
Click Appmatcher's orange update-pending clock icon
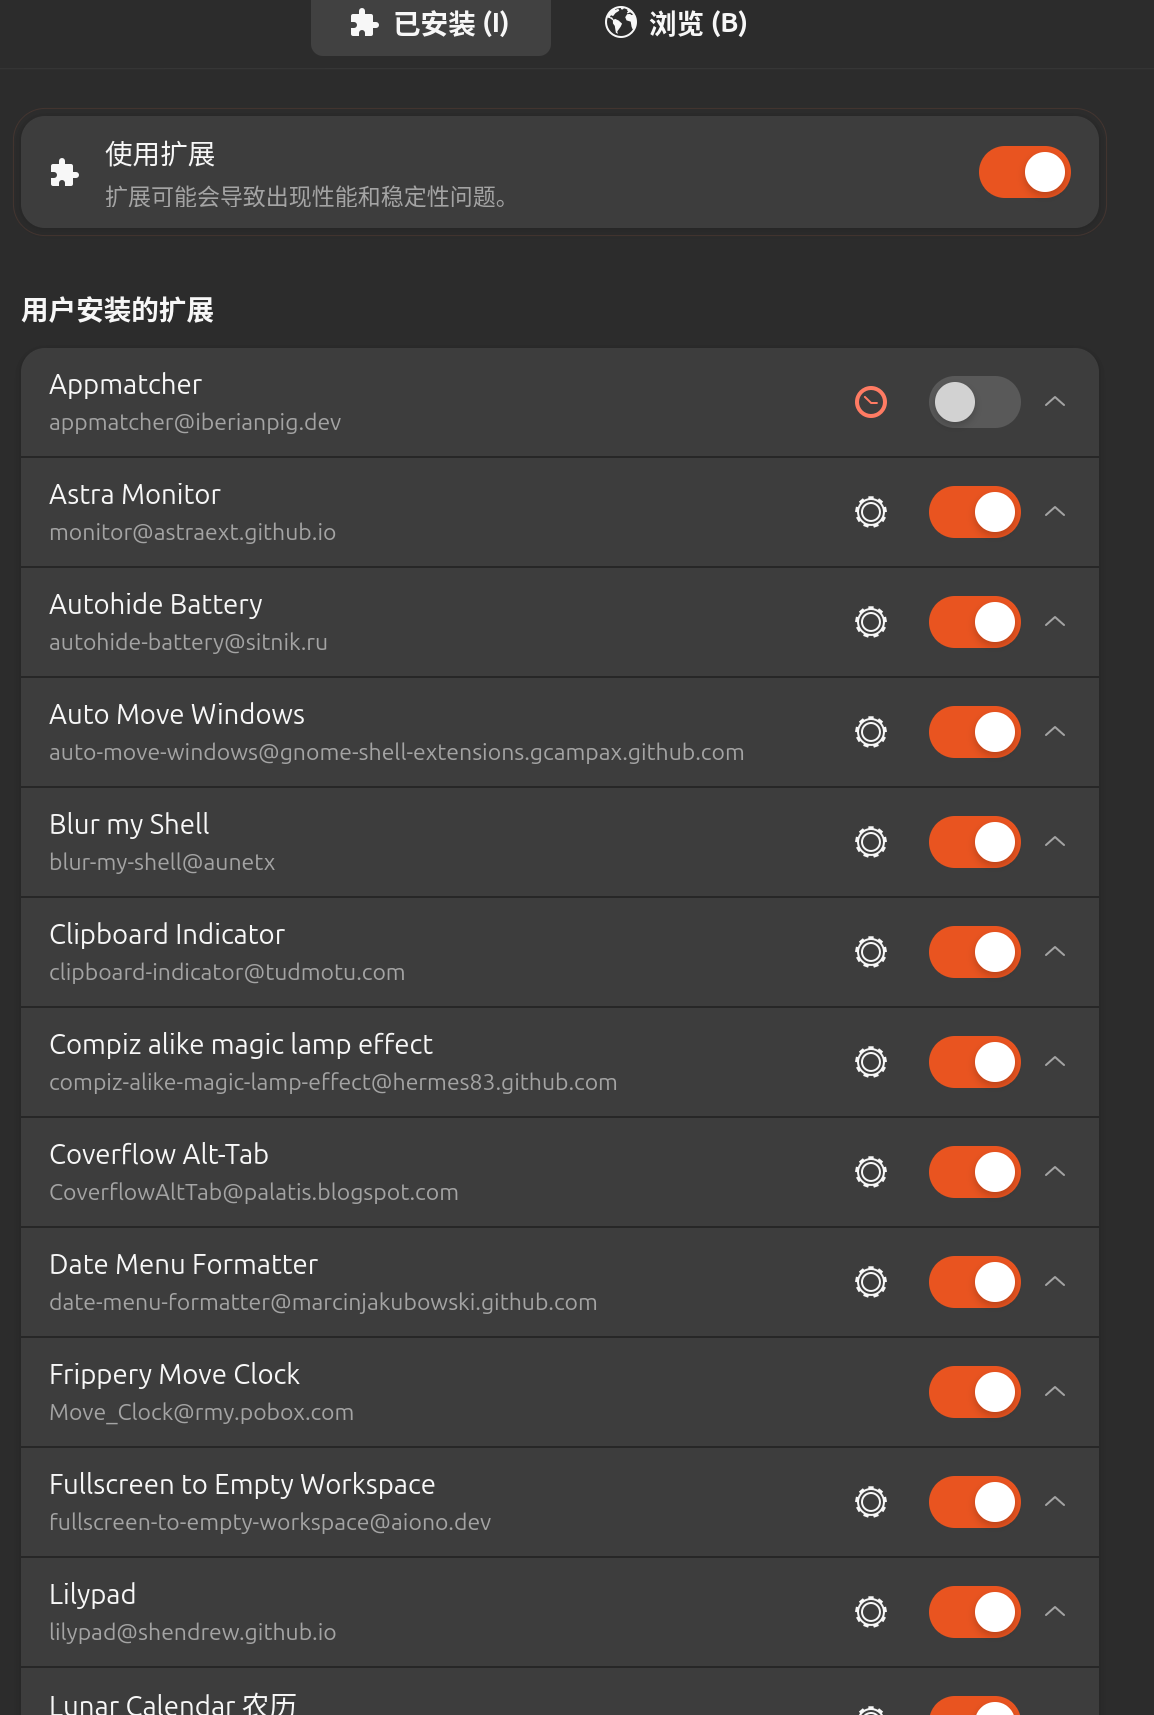[x=871, y=402]
